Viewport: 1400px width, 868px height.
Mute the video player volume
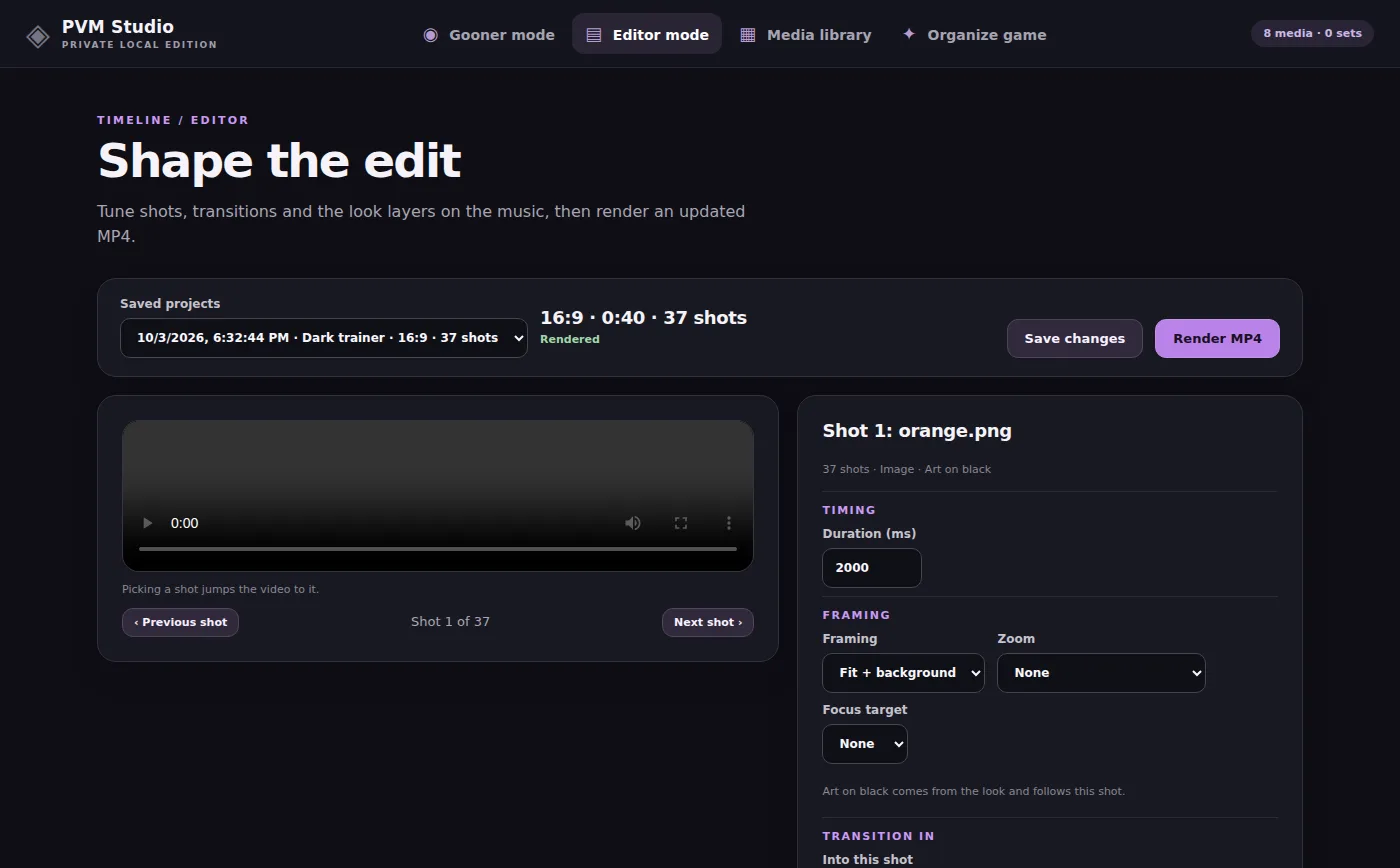(x=633, y=523)
